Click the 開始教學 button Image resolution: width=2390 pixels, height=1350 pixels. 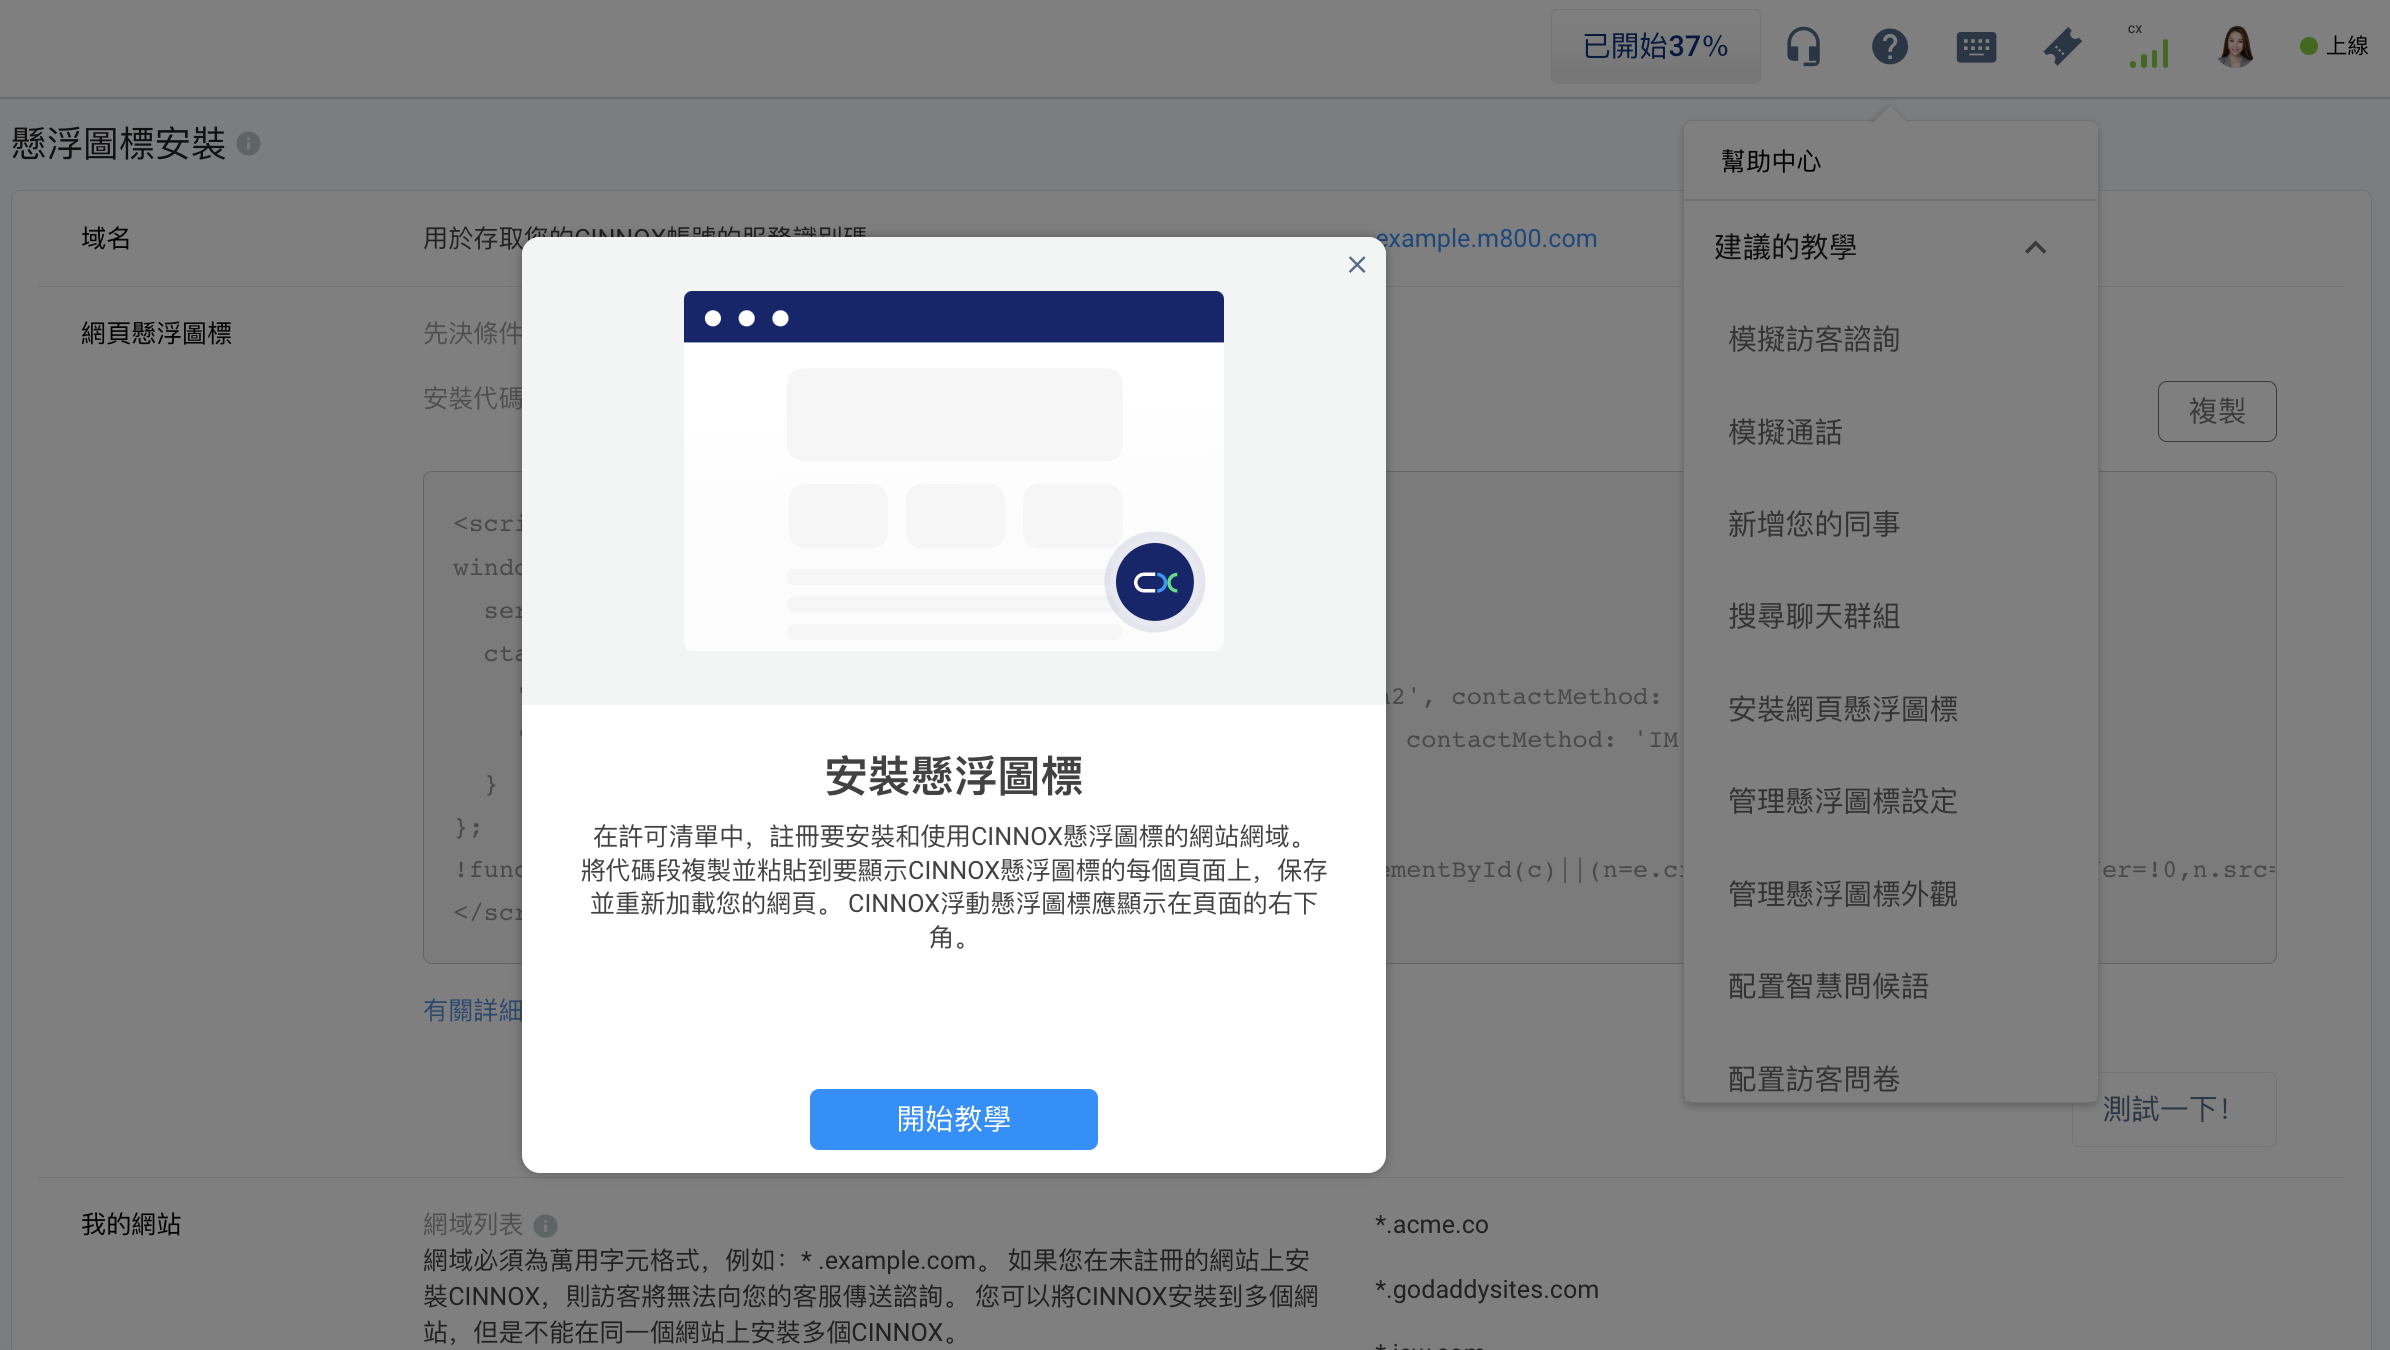pyautogui.click(x=953, y=1119)
